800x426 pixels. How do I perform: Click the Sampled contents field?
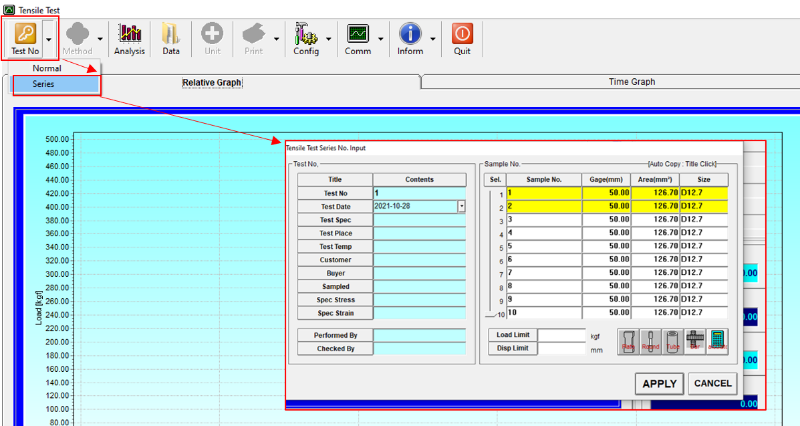[x=419, y=286]
